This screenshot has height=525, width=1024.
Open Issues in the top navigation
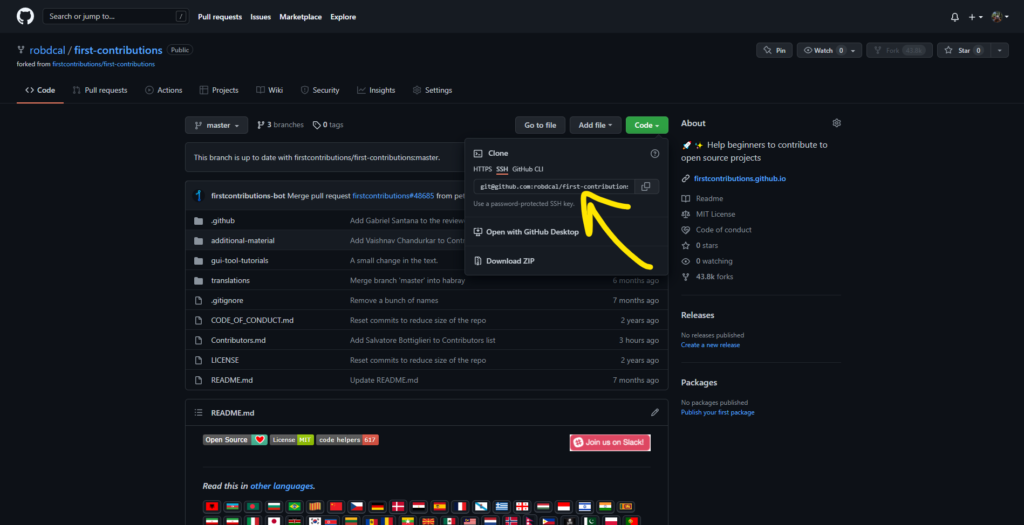(x=261, y=17)
